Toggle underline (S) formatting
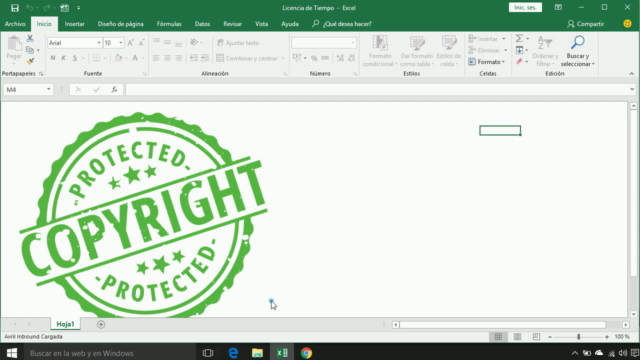The height and width of the screenshot is (360, 640). tap(75, 58)
